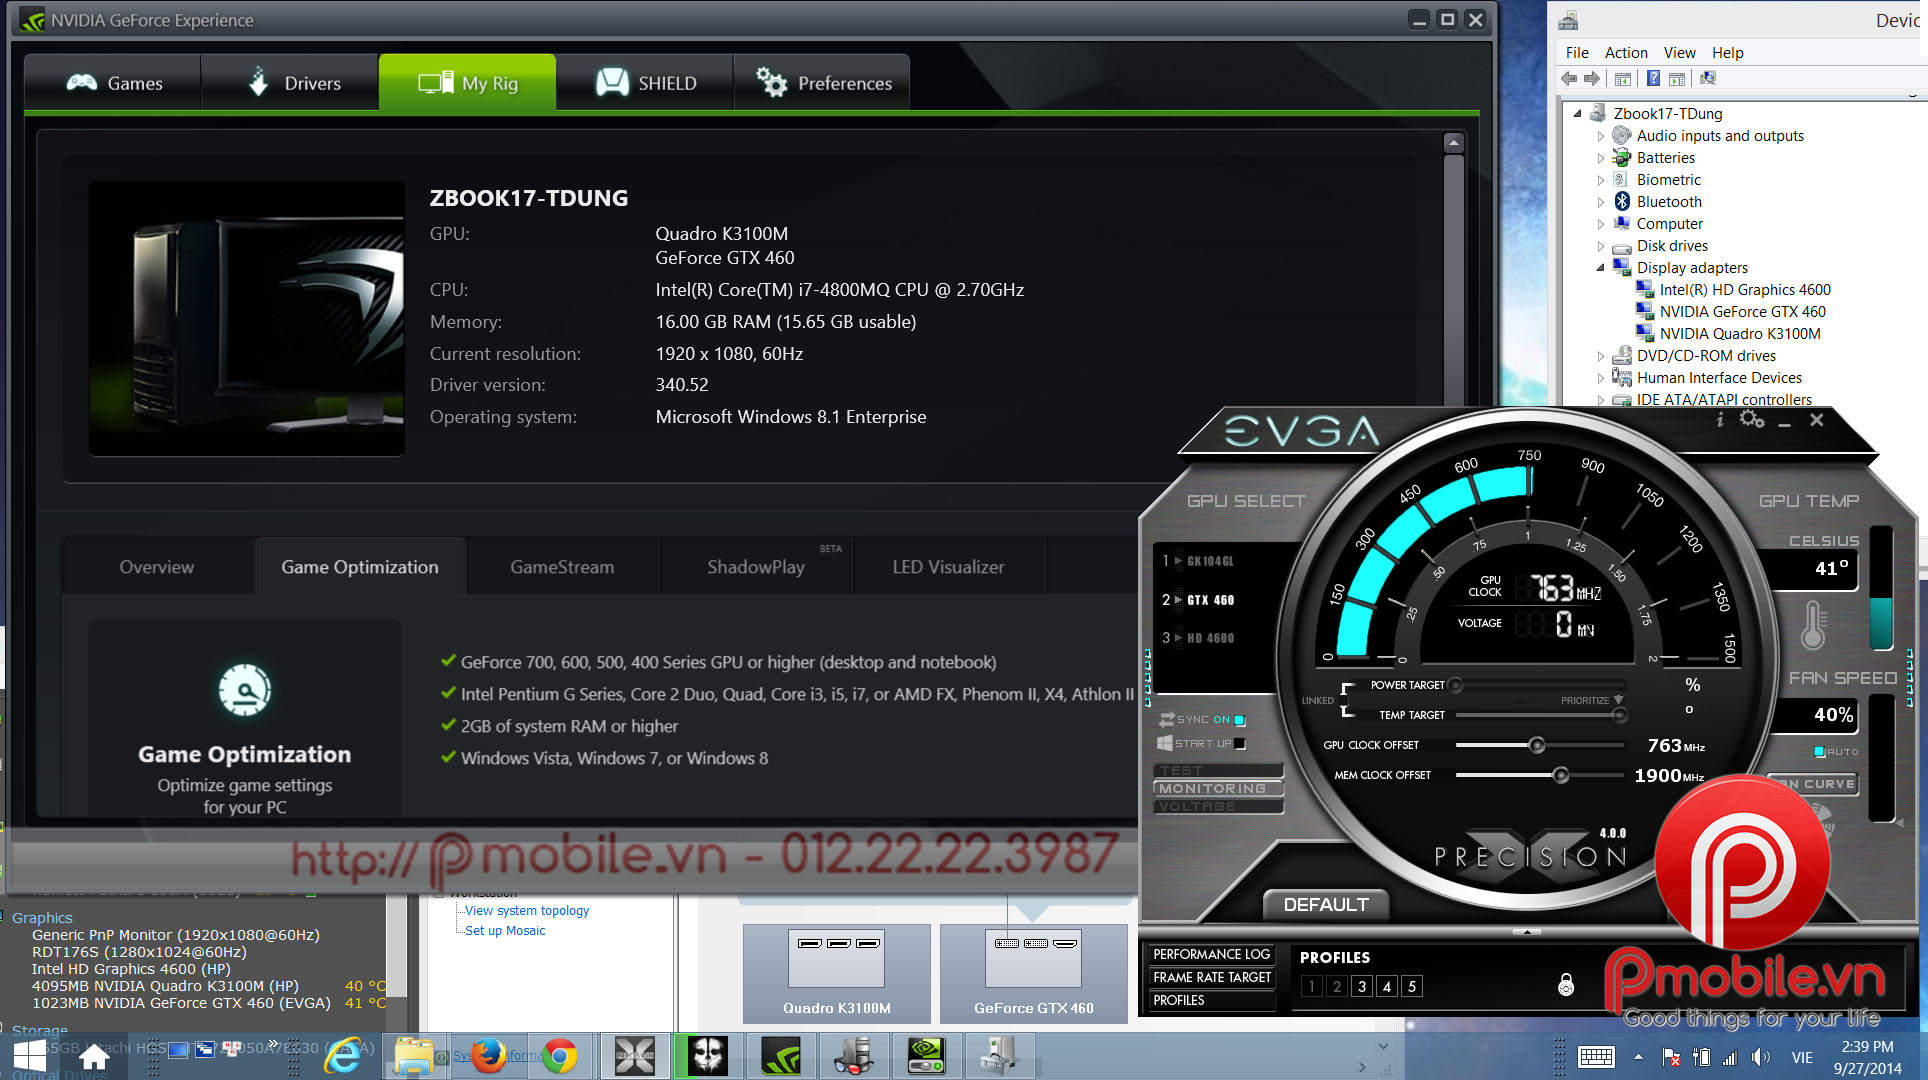Click Scan for hardware changes toolbar icon
Screen dimensions: 1928x1080
(1708, 78)
